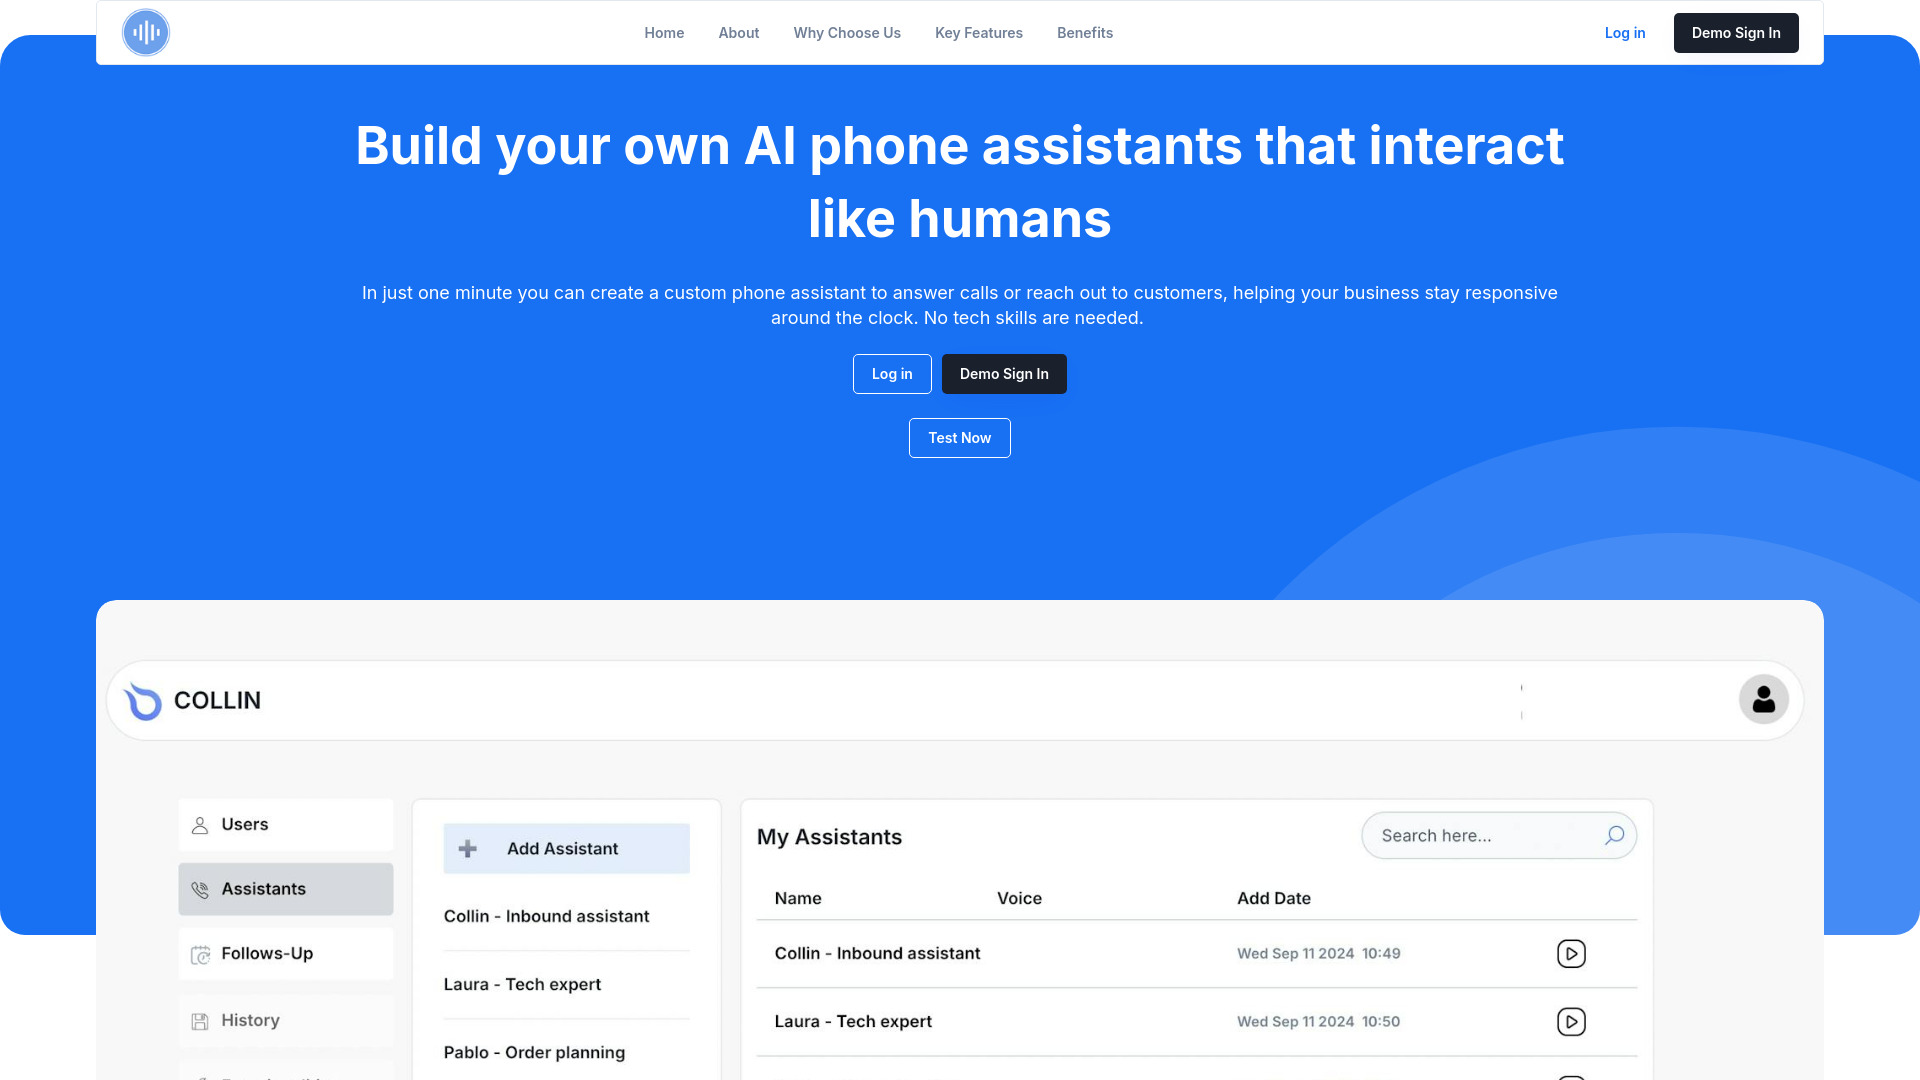1920x1080 pixels.
Task: Select the Key Features menu item
Action: pos(978,32)
